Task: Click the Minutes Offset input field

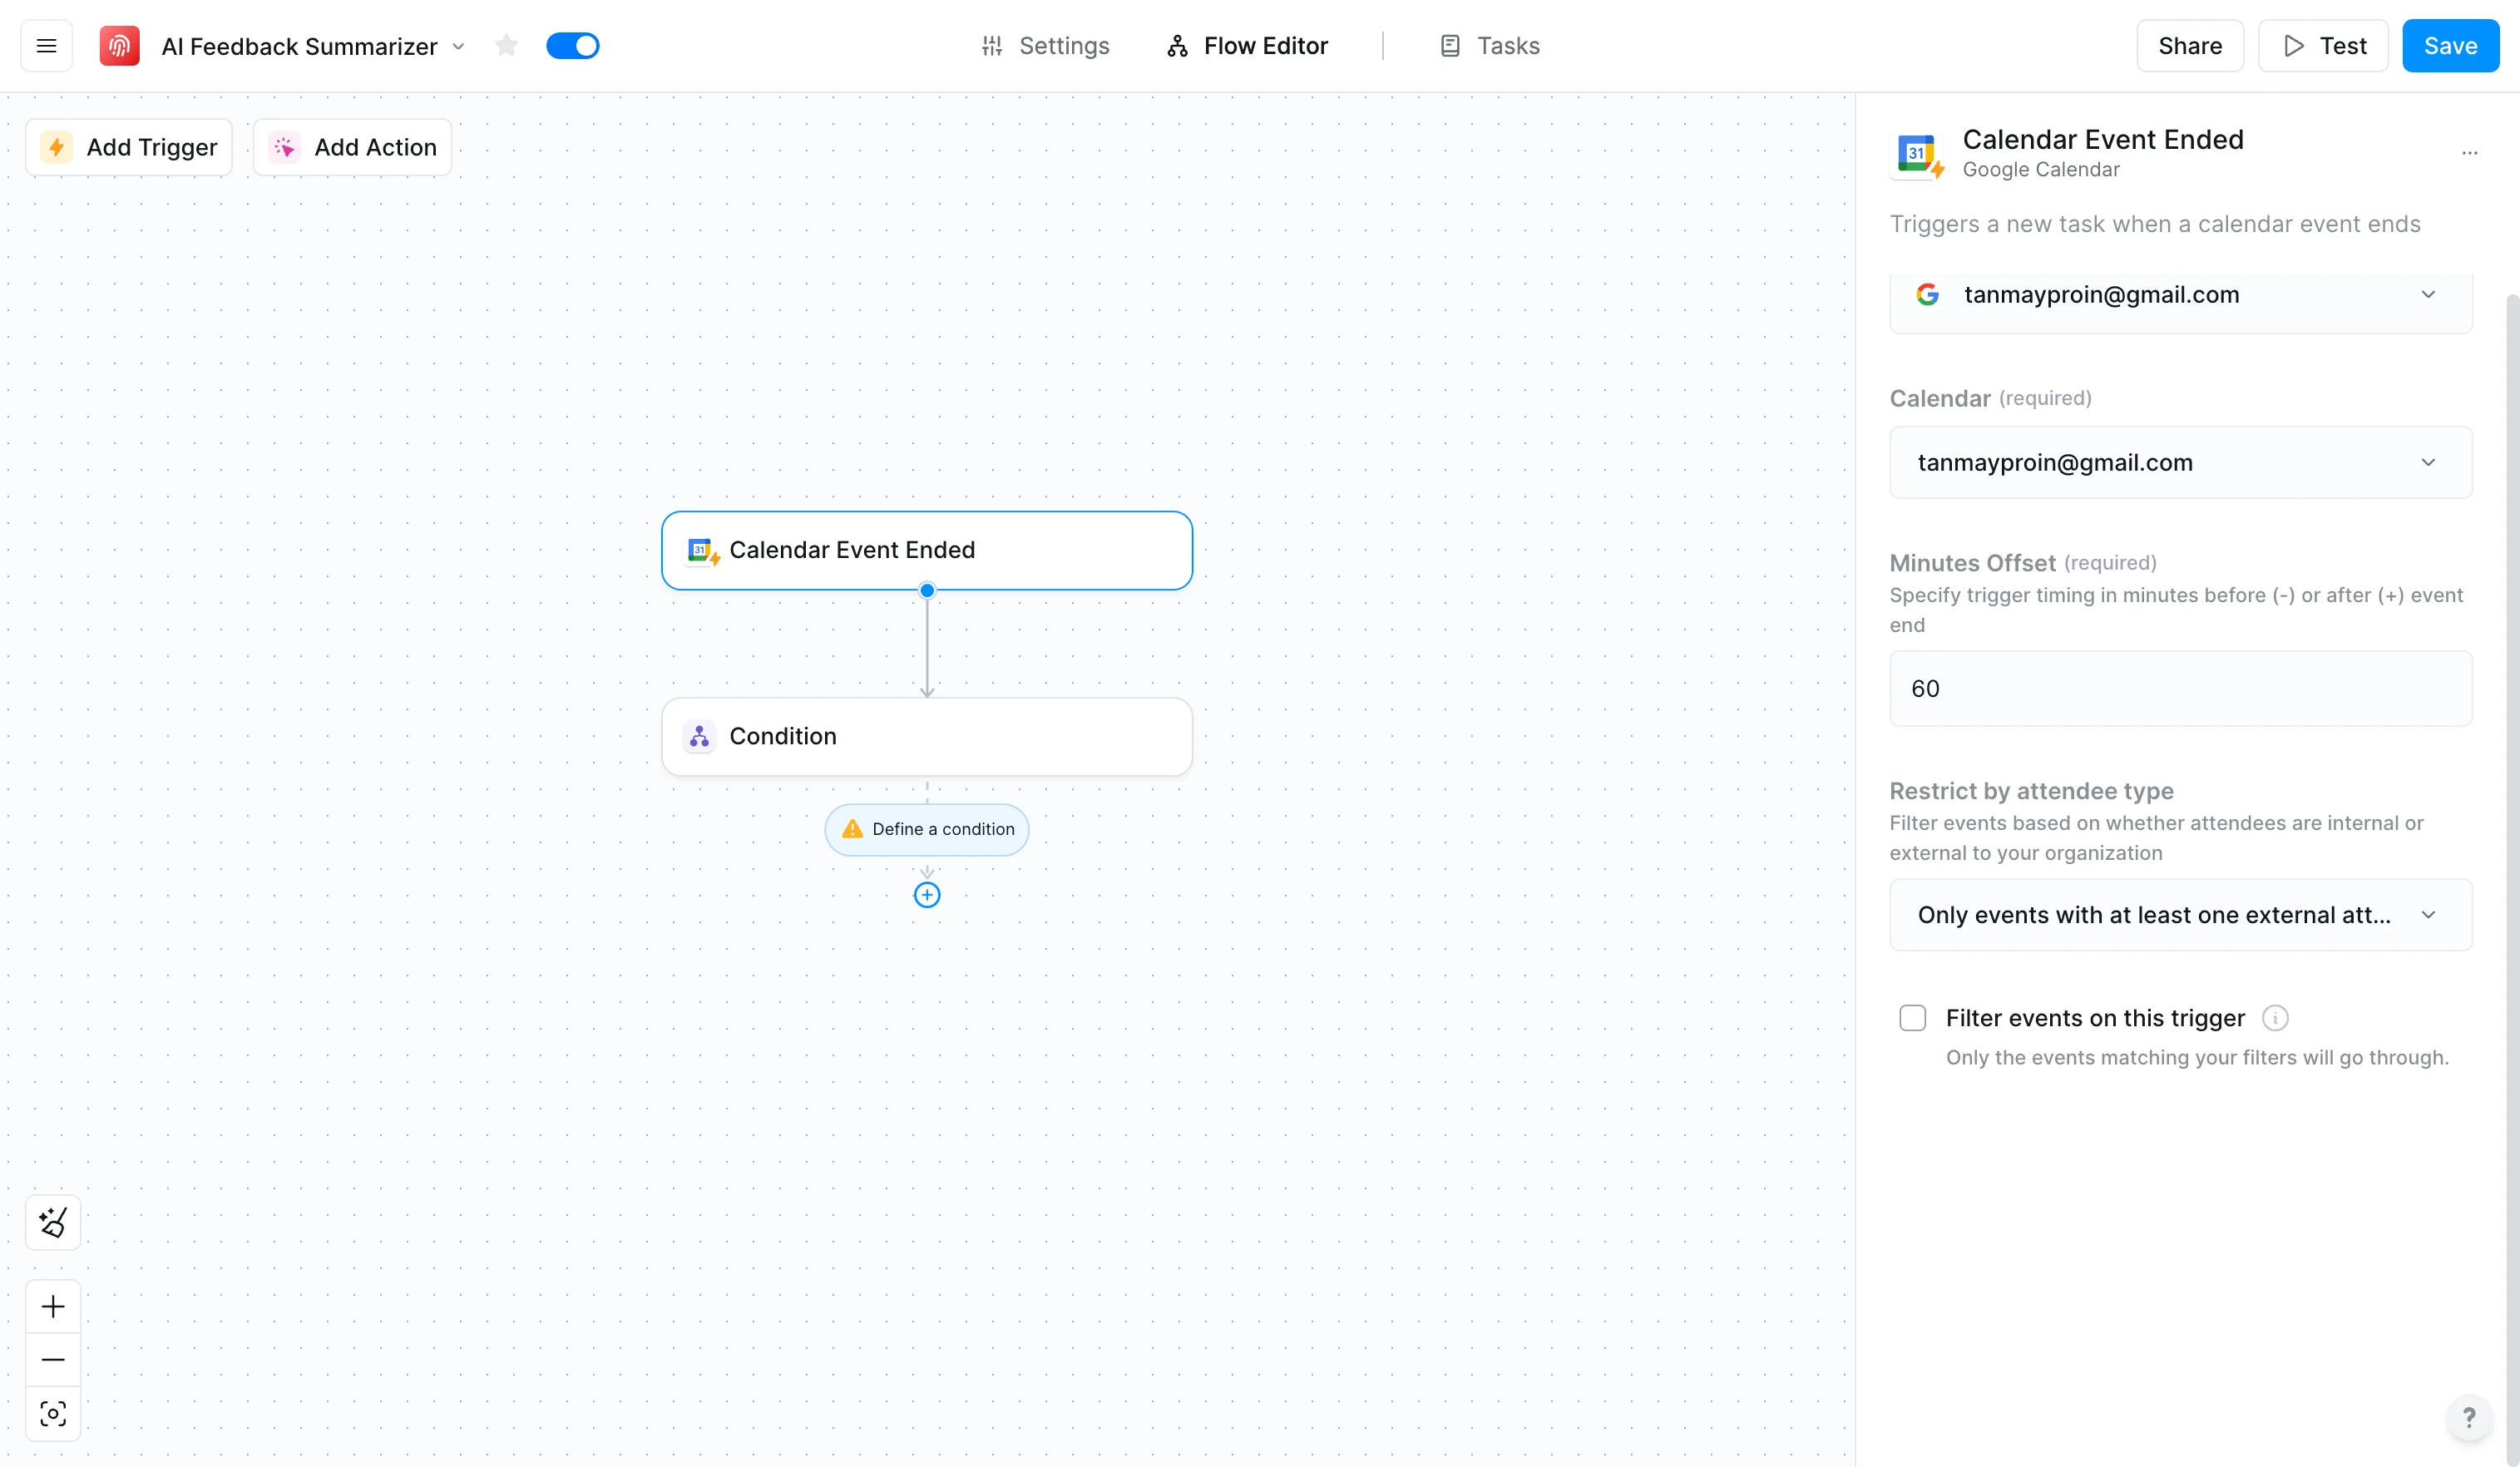Action: pos(2180,689)
